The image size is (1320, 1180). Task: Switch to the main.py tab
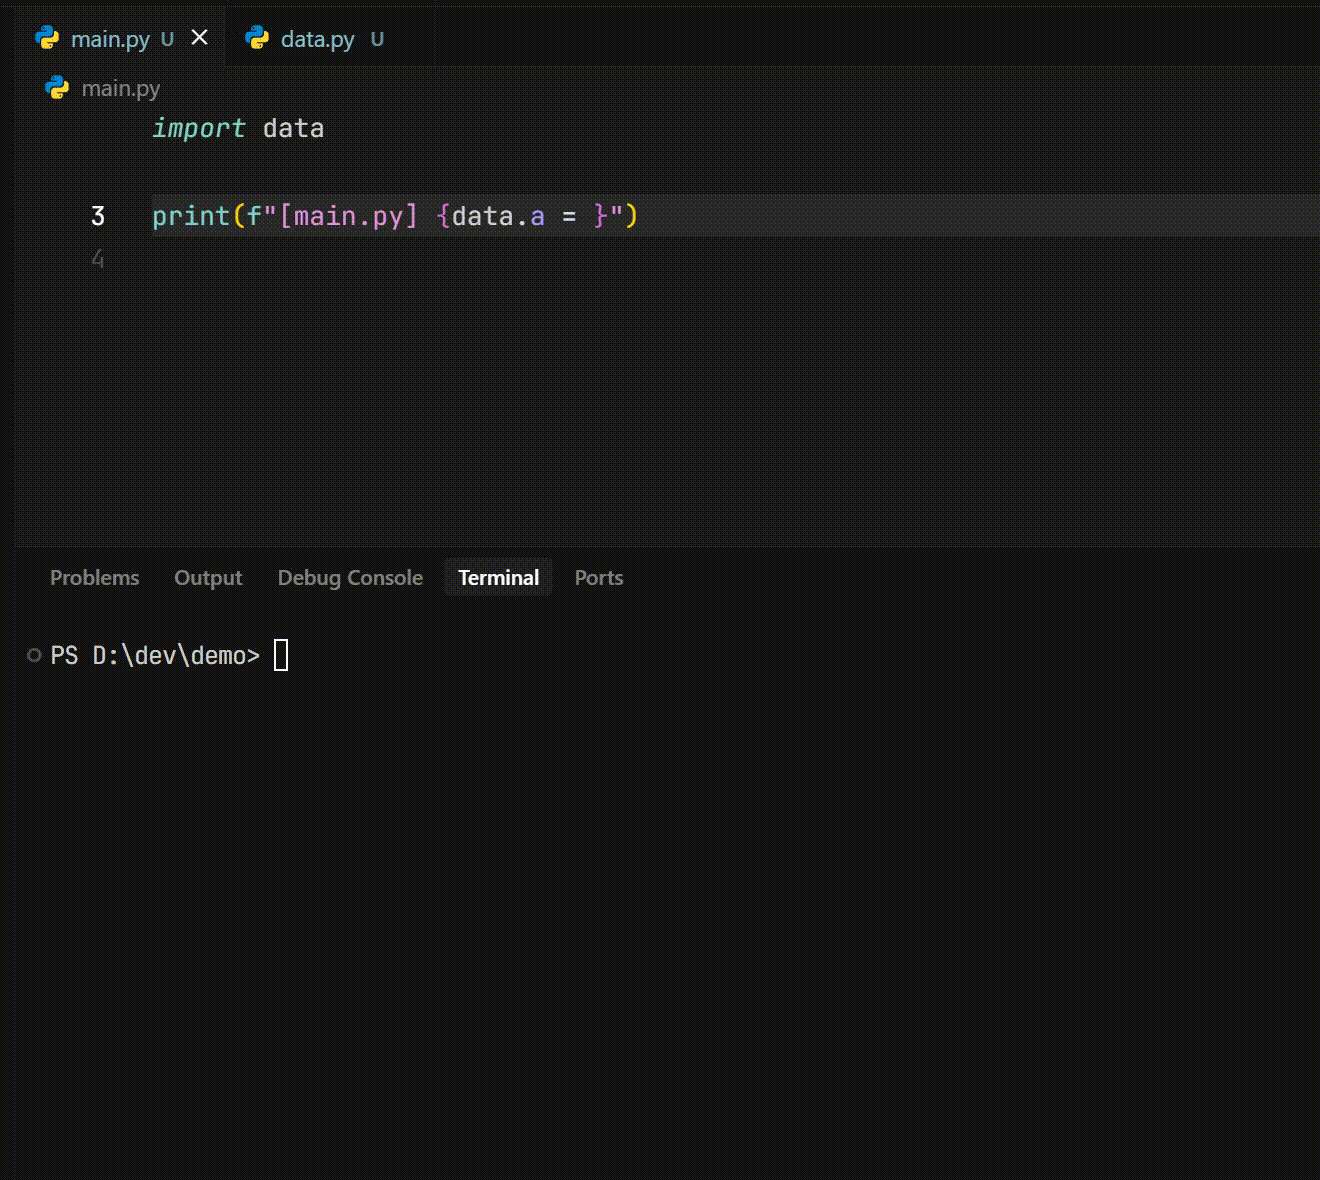tap(110, 39)
